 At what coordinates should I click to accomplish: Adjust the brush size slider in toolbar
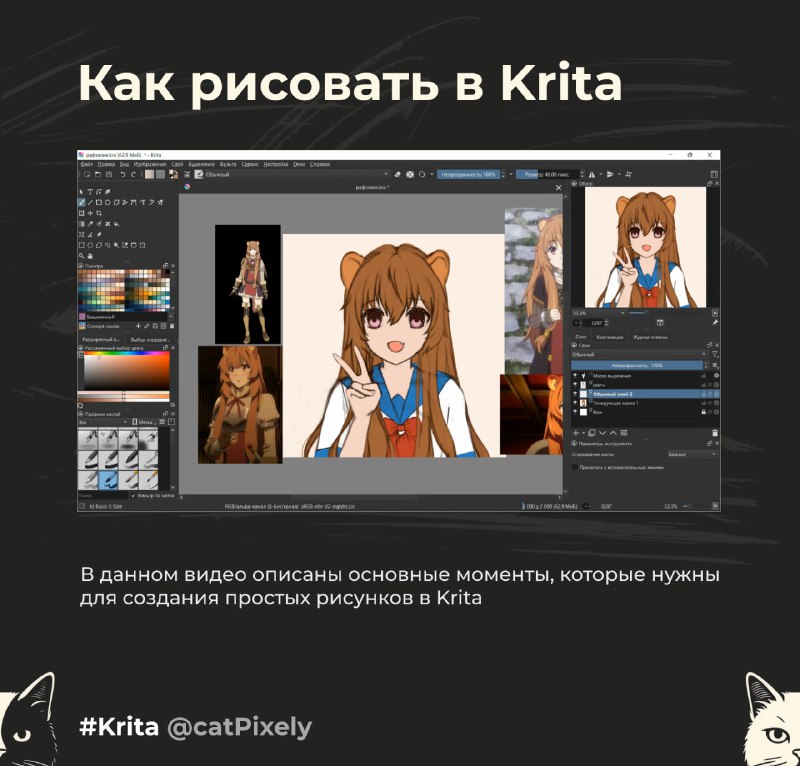(x=547, y=175)
